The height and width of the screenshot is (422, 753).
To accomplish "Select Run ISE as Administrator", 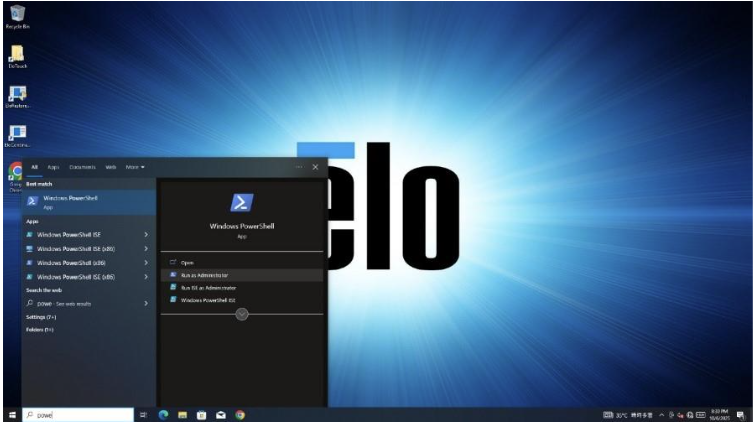I will [242, 288].
